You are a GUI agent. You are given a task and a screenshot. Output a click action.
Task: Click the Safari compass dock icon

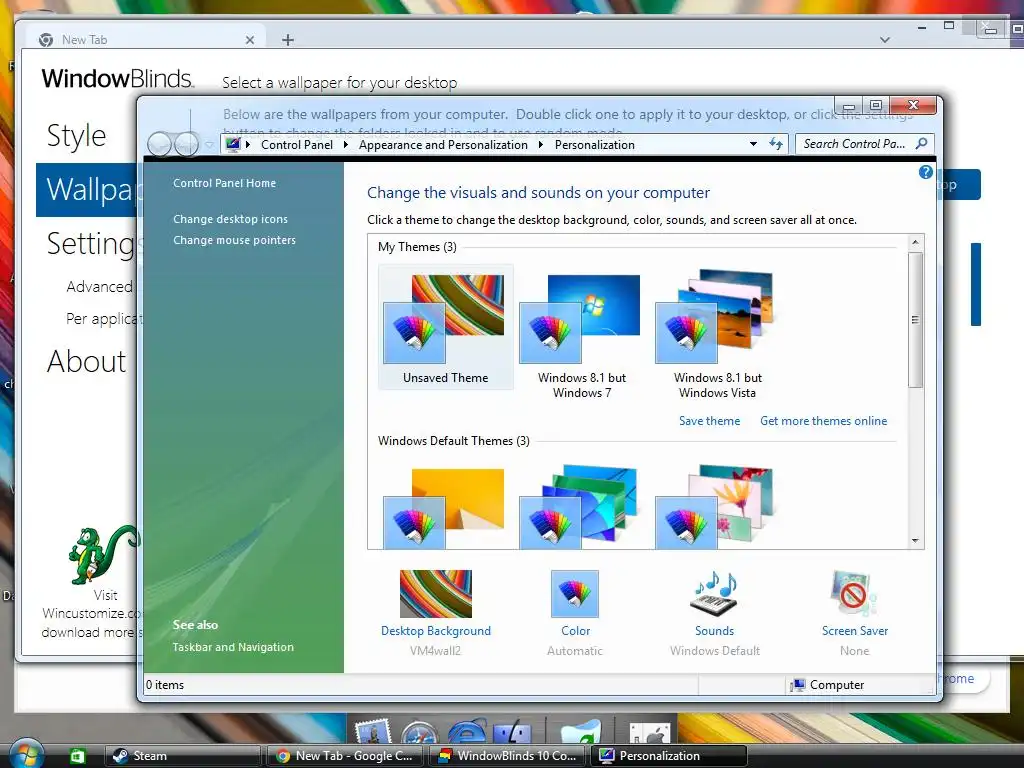[420, 732]
